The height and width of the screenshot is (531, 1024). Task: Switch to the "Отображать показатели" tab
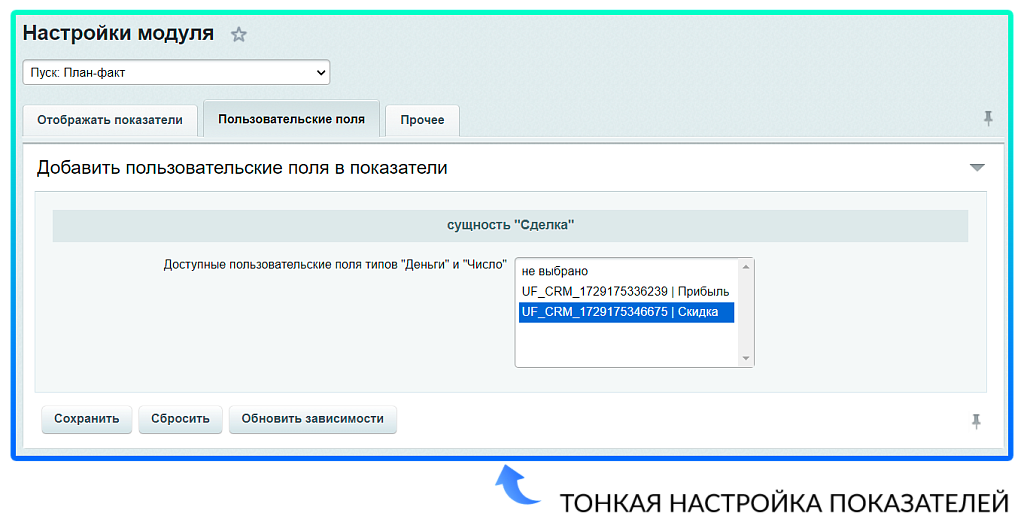110,120
